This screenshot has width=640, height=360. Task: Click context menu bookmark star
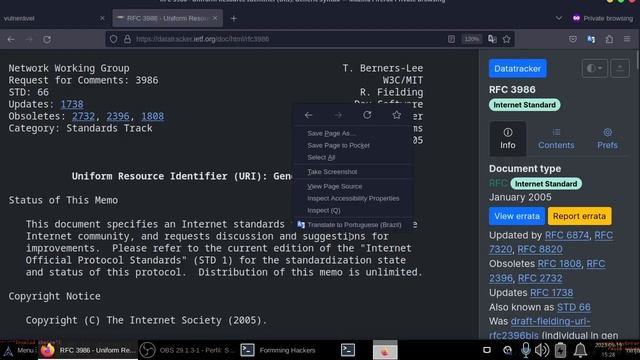click(397, 116)
